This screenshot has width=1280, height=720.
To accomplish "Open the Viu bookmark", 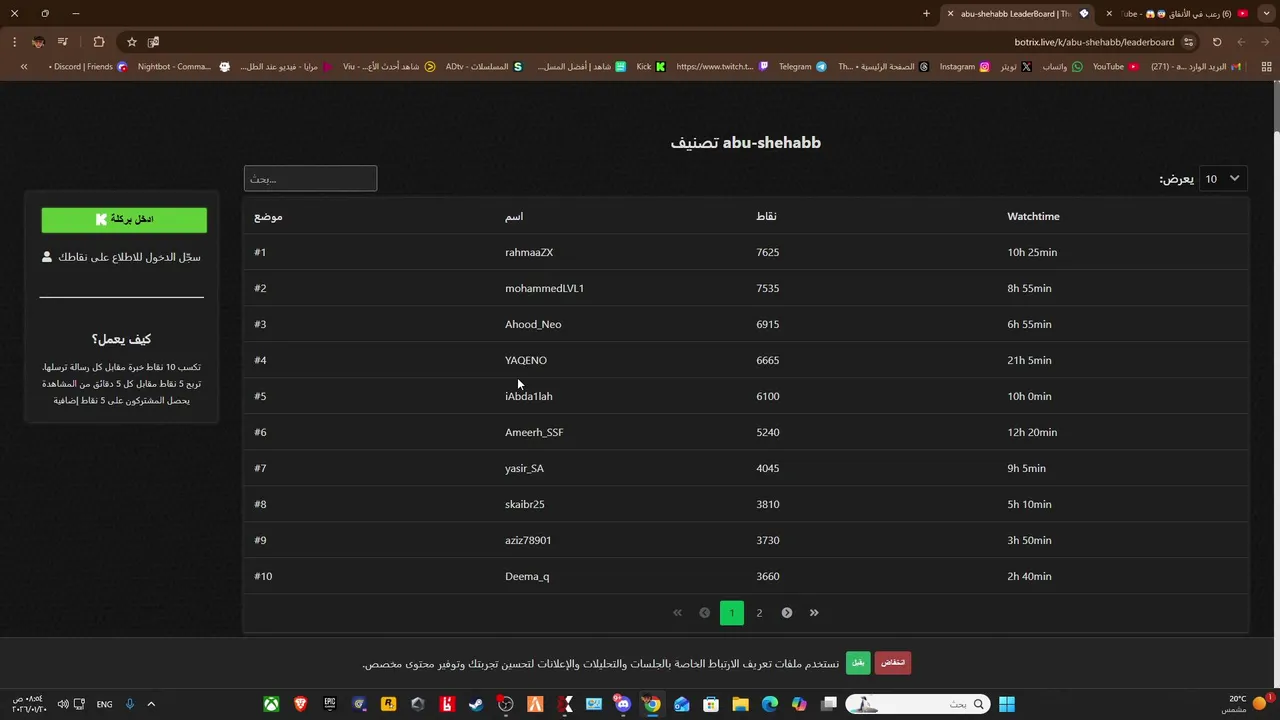I will click(x=389, y=67).
